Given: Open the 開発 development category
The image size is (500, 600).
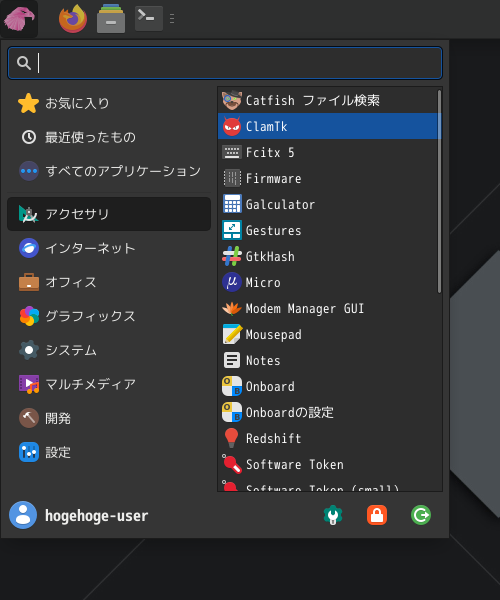Looking at the screenshot, I should coord(109,418).
